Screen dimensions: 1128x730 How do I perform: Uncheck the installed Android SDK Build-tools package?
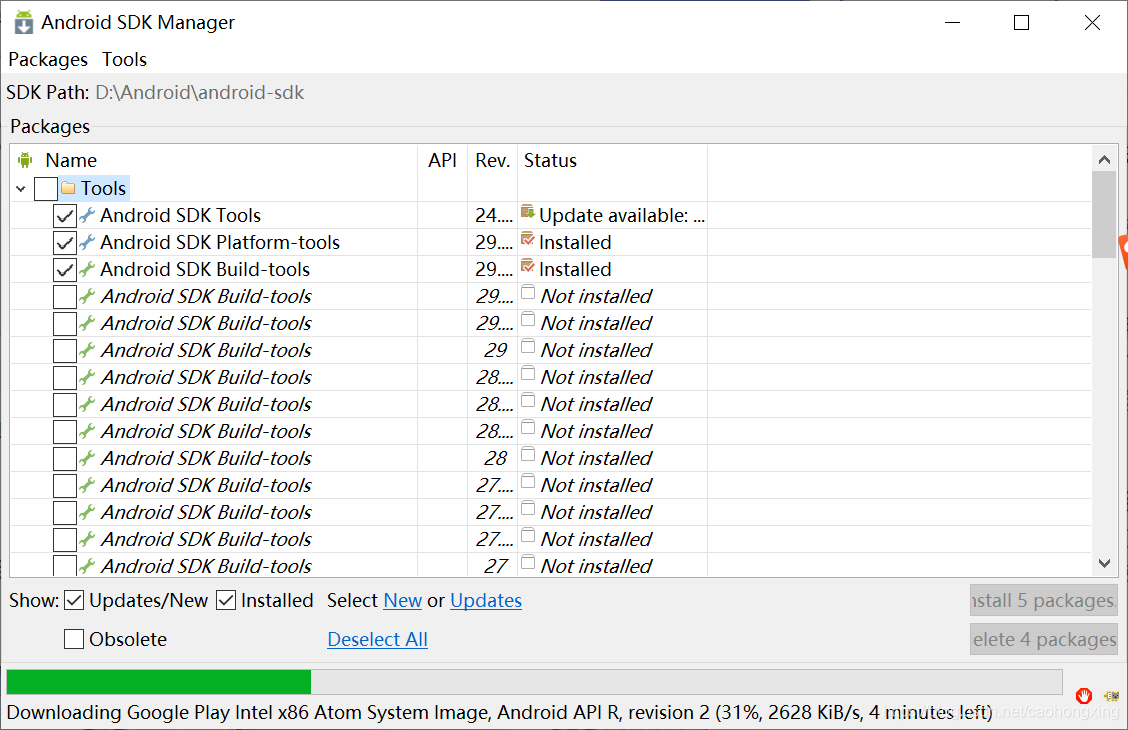[65, 270]
